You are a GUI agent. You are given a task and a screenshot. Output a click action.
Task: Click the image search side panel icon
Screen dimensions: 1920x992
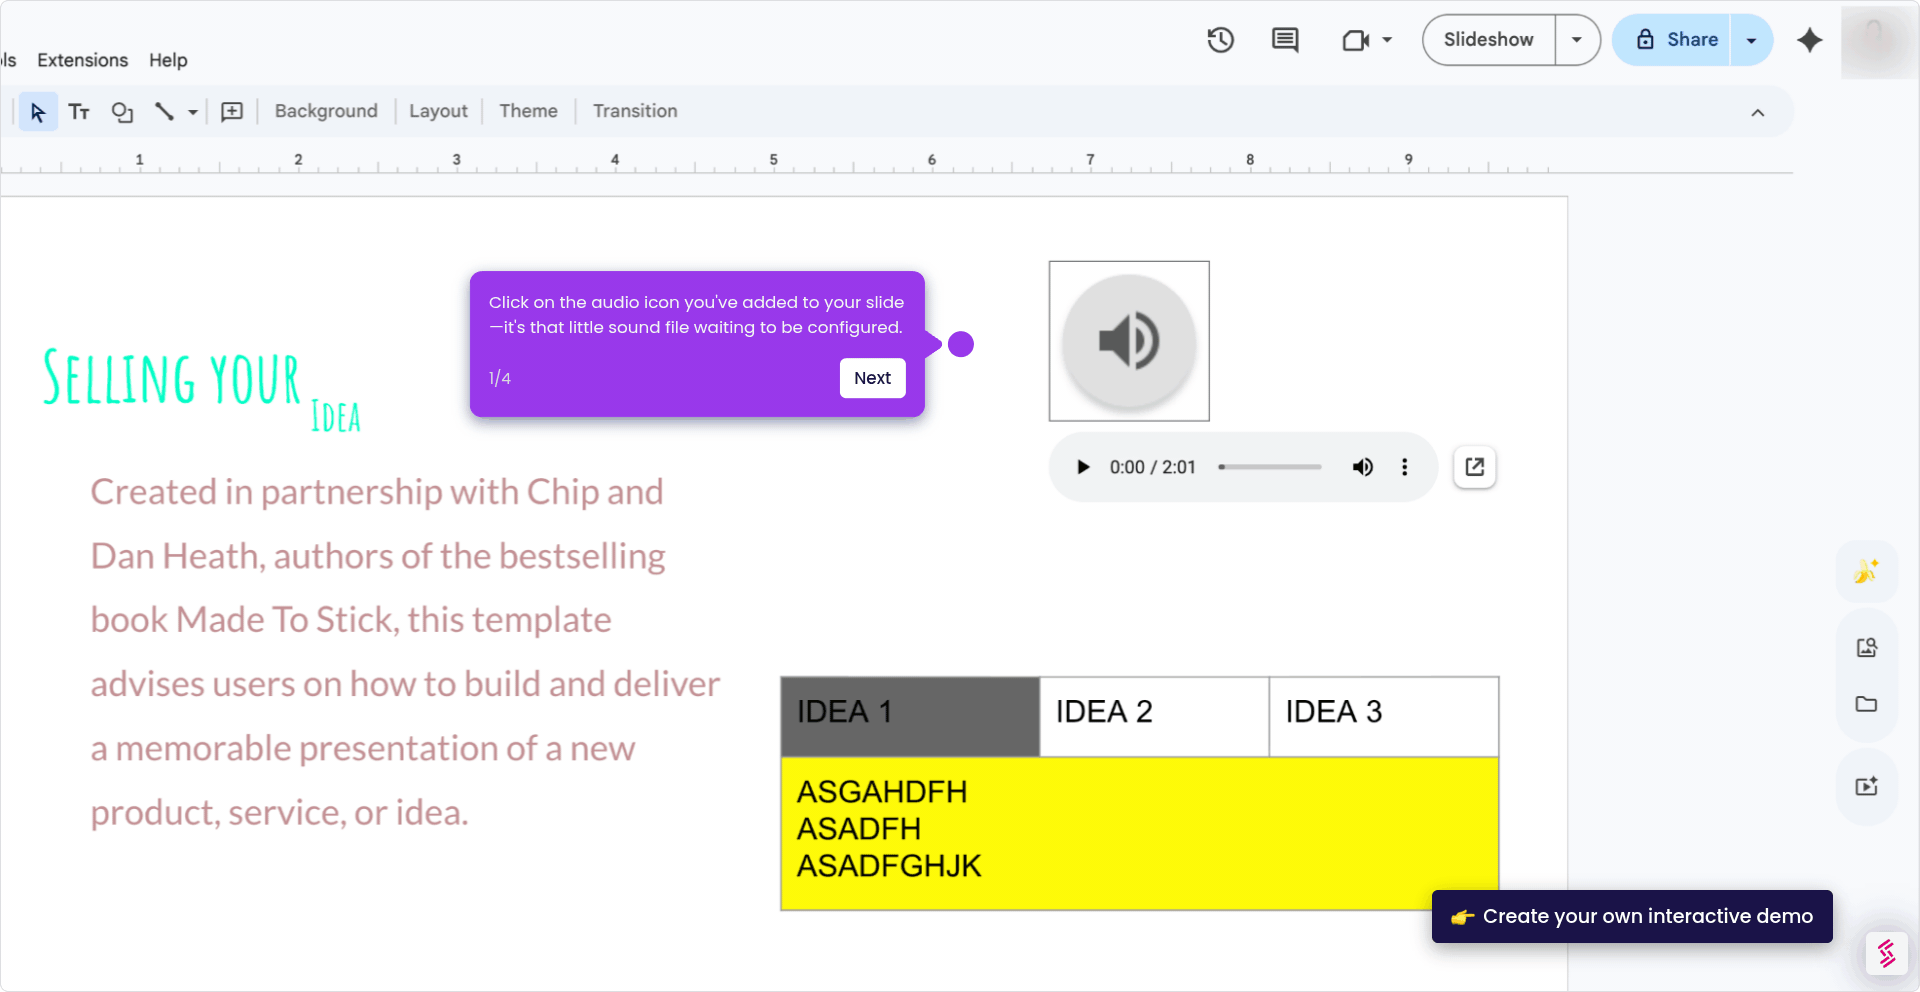click(x=1866, y=648)
